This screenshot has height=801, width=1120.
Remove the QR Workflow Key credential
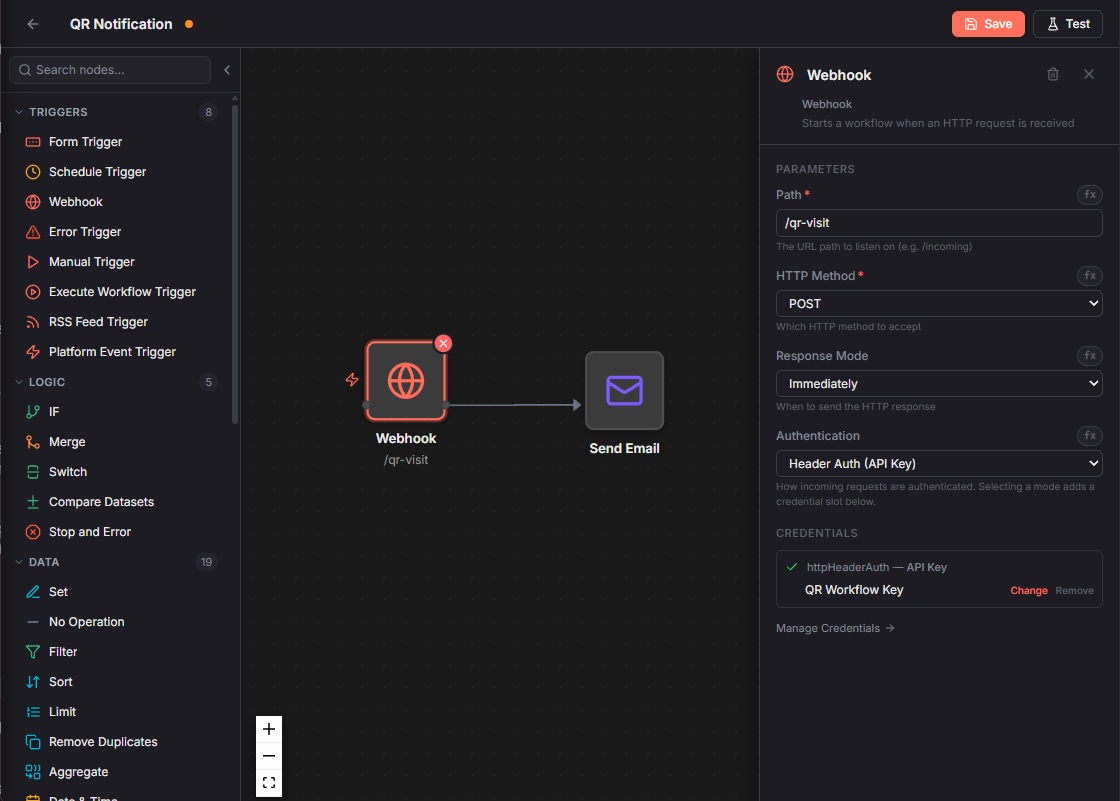click(x=1074, y=590)
